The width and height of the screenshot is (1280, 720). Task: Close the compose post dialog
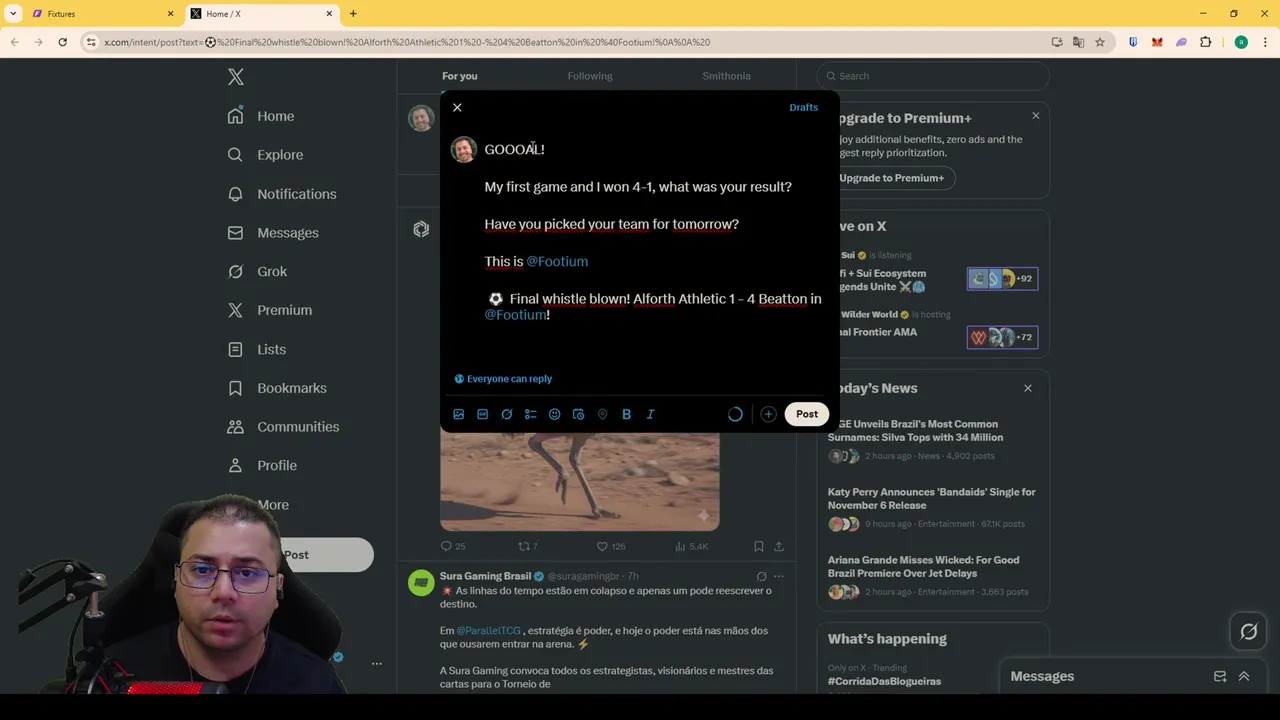(x=457, y=108)
